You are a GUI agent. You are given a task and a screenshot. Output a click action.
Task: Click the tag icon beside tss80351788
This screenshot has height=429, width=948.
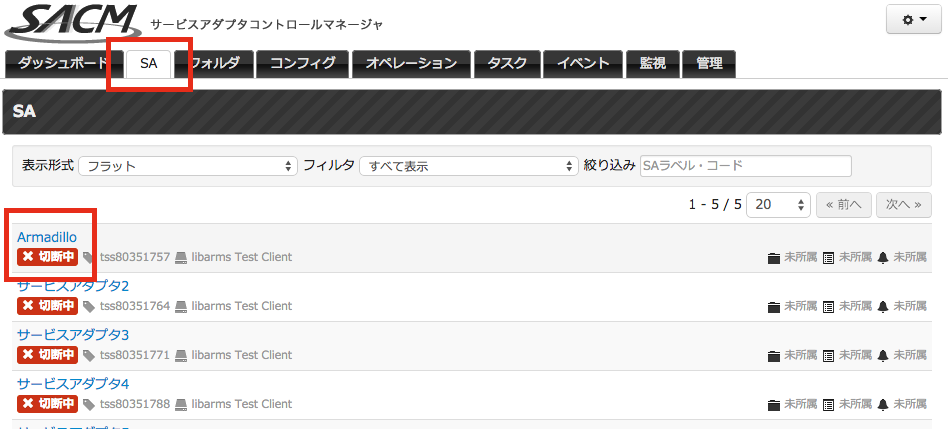pos(89,404)
